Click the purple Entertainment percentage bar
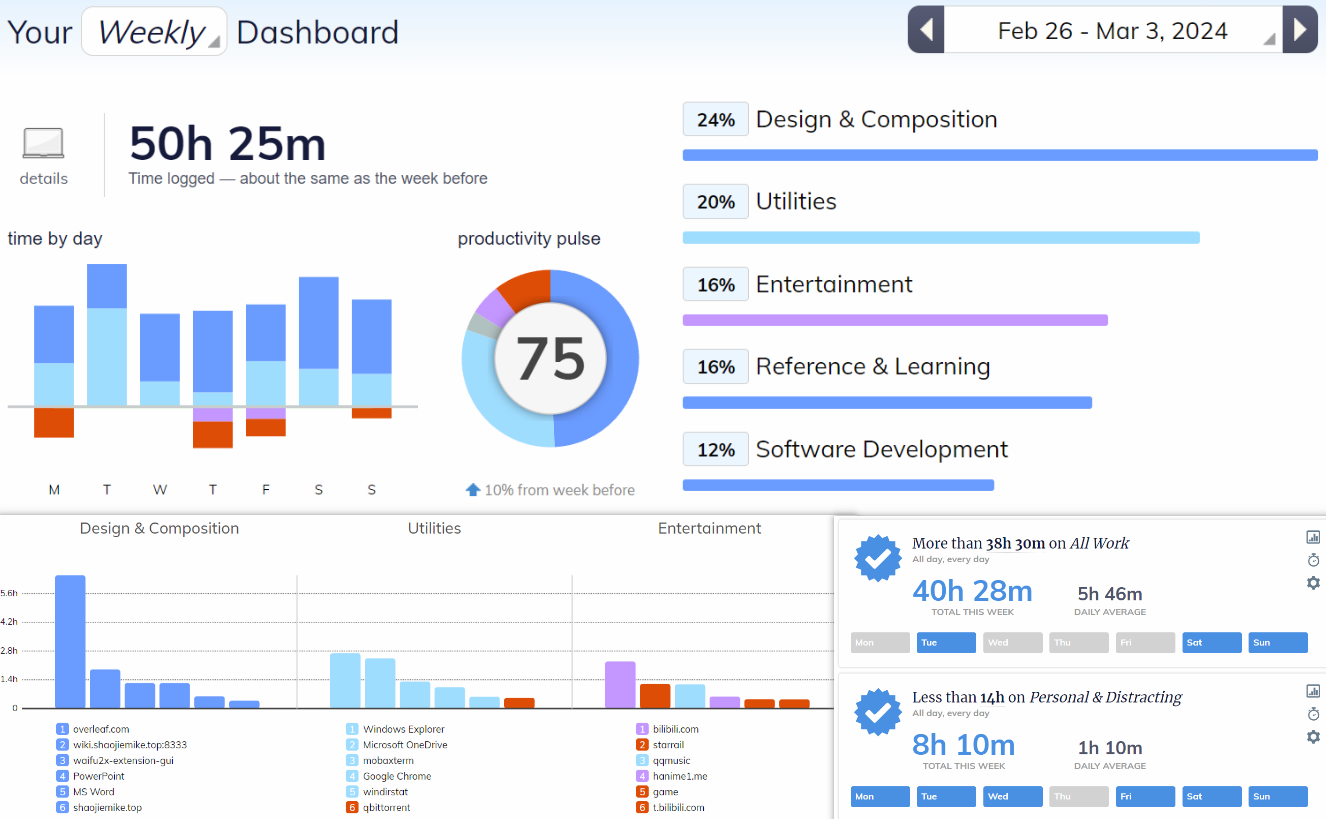 click(895, 321)
